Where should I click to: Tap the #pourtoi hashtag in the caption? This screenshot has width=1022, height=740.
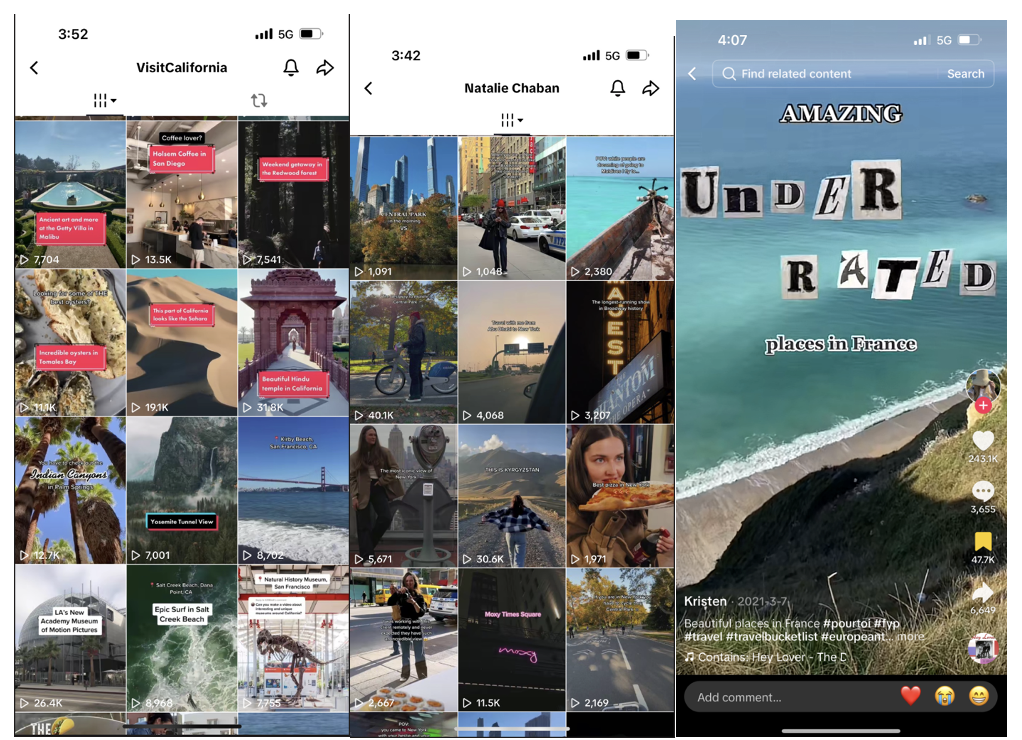846,623
